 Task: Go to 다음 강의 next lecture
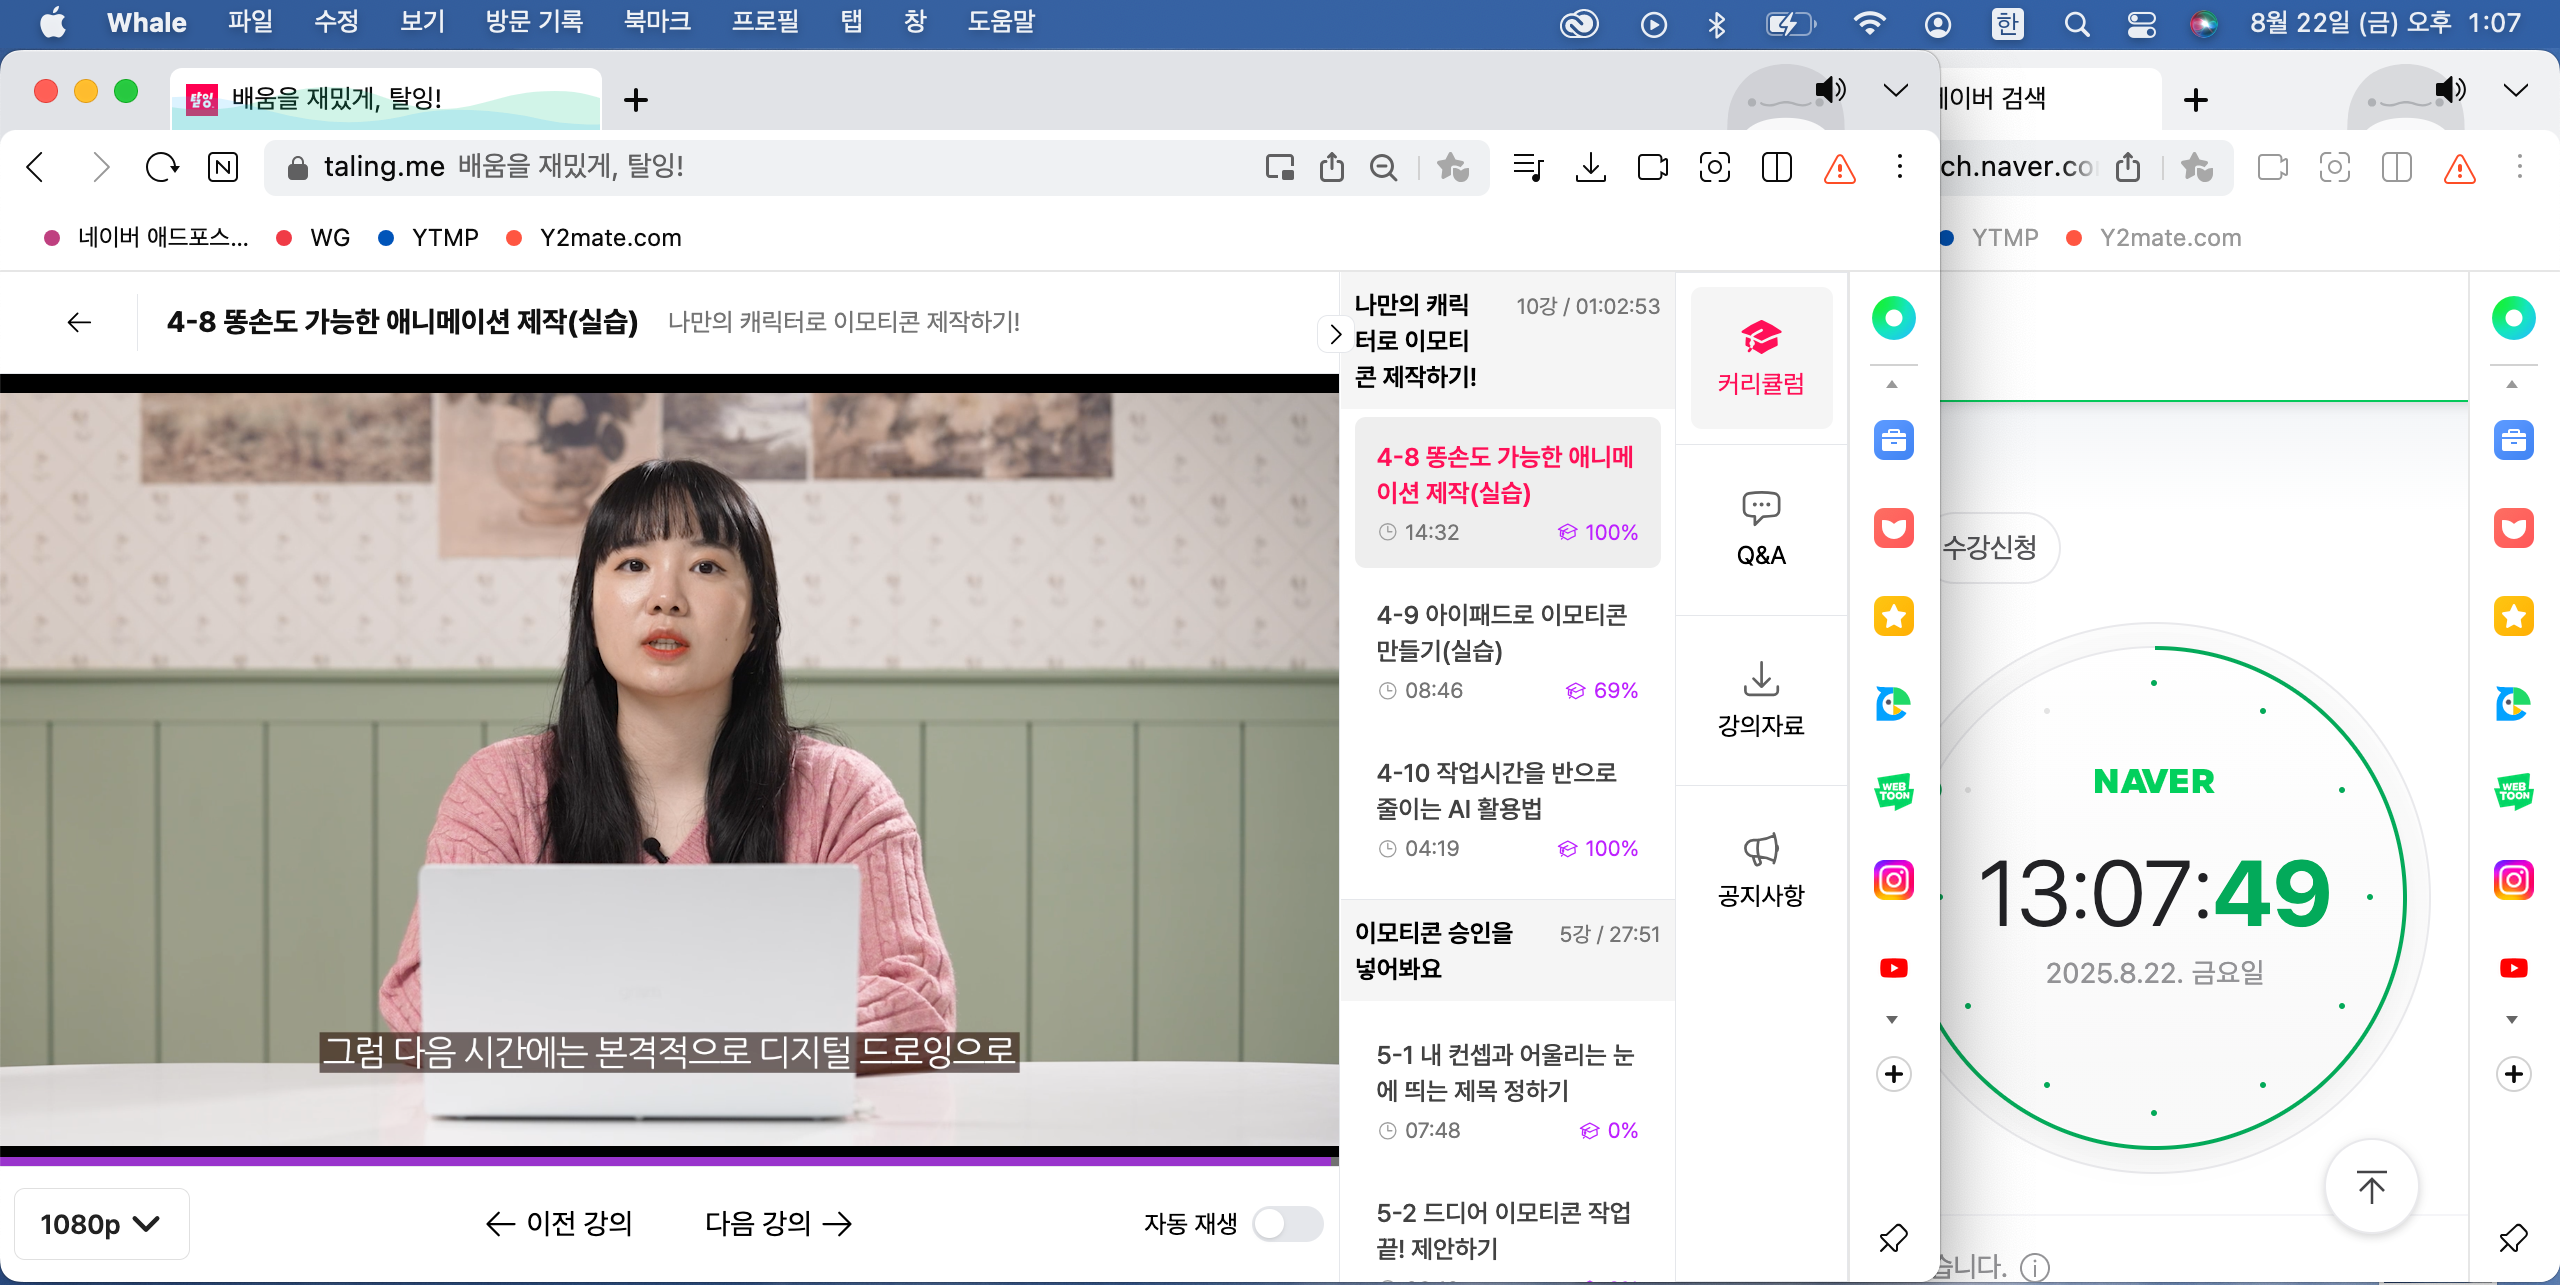(778, 1223)
